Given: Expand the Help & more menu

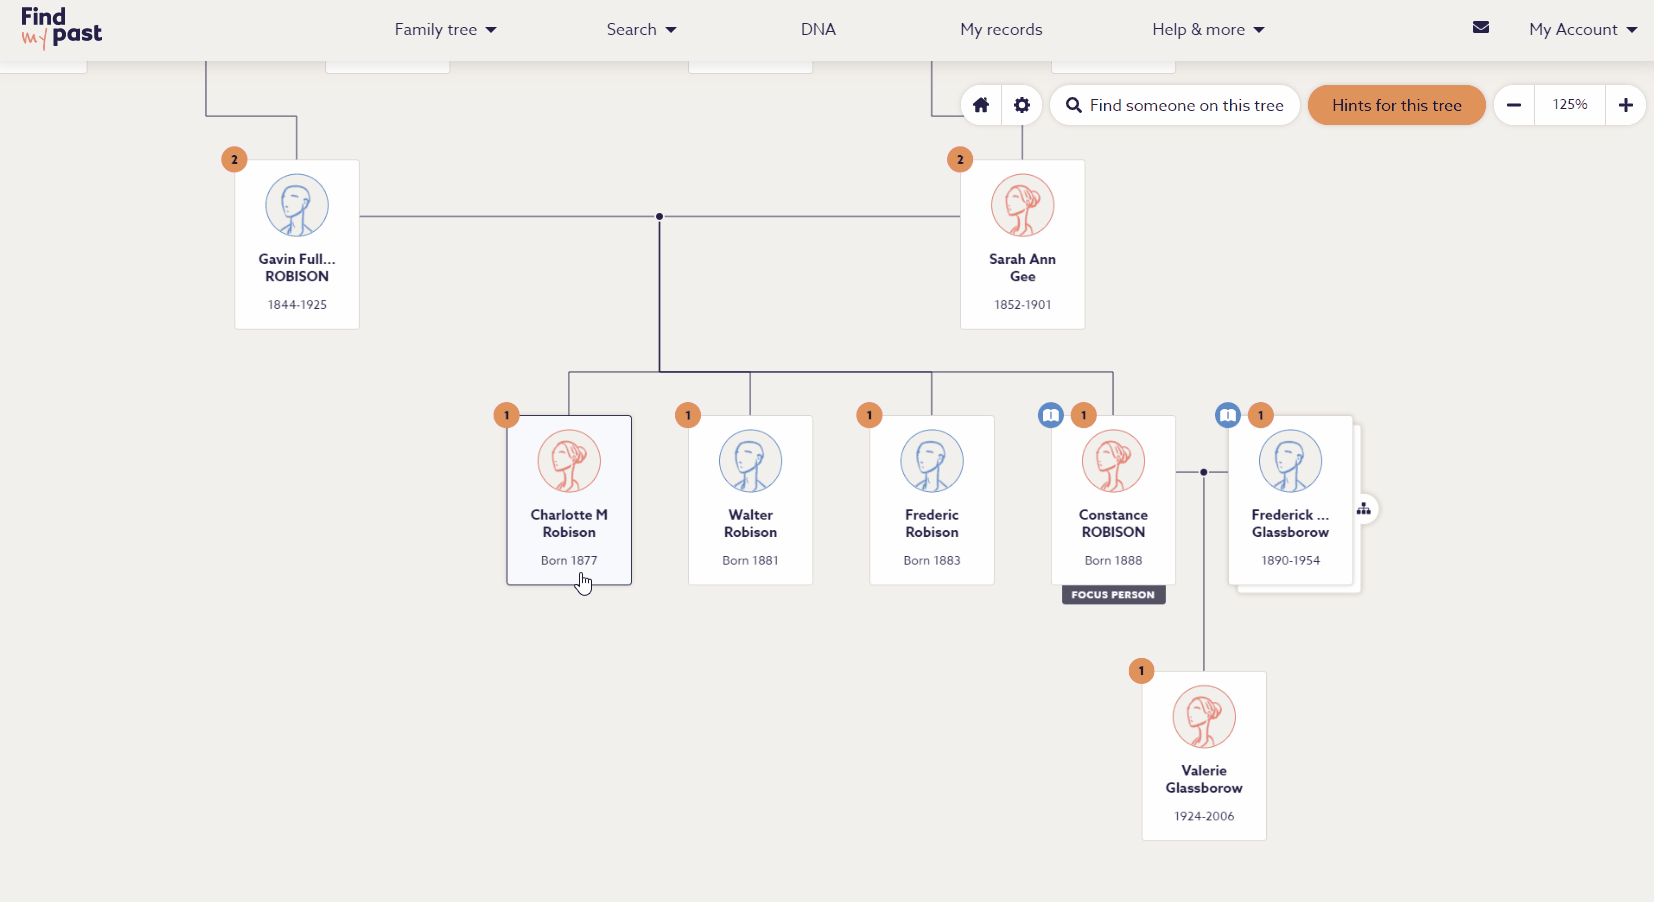Looking at the screenshot, I should (x=1208, y=29).
